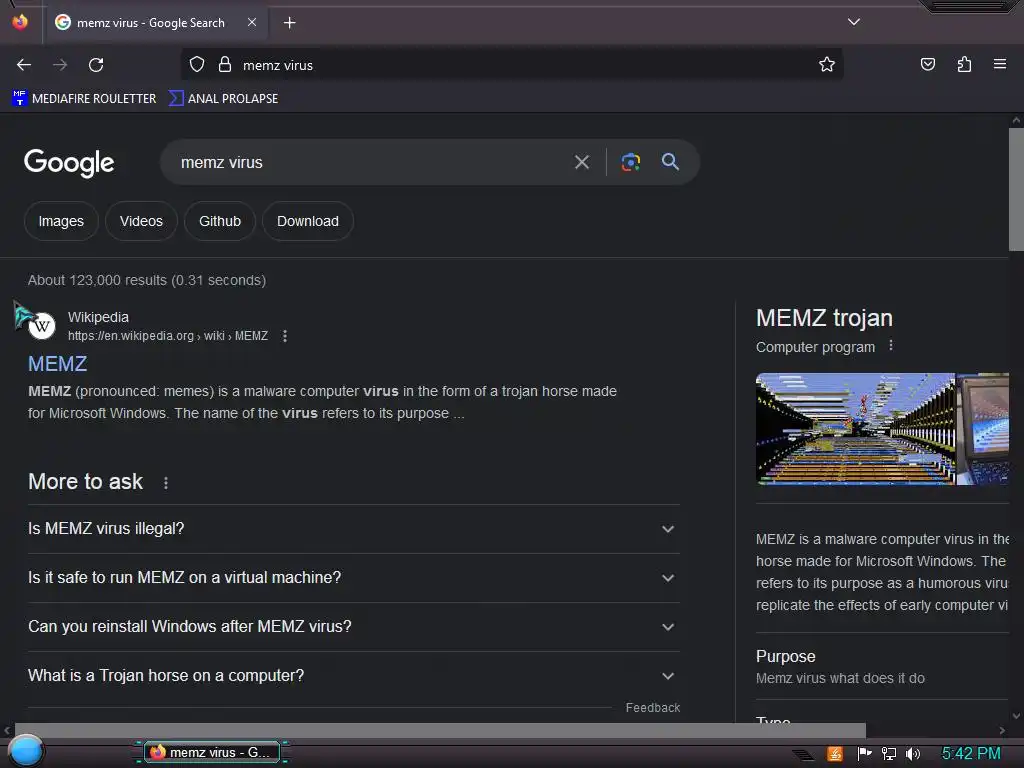This screenshot has width=1024, height=768.
Task: Click the en.wikipedia.org wiki MEMZ URL
Action: (x=168, y=336)
